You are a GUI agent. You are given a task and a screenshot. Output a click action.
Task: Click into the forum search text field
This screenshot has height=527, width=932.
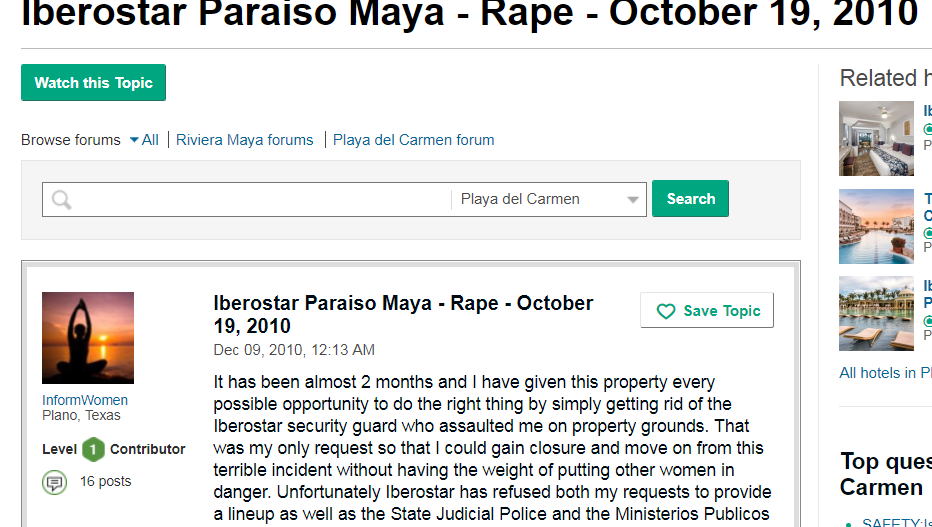point(260,199)
